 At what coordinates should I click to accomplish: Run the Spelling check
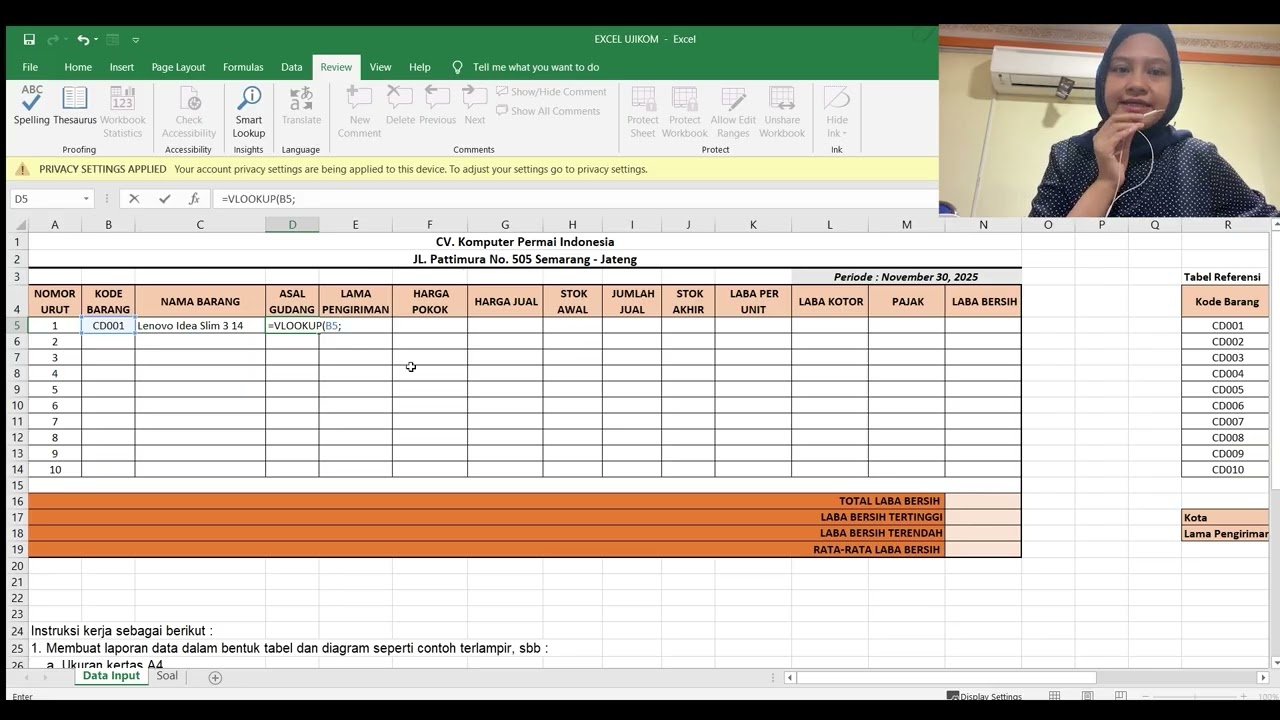coord(32,106)
